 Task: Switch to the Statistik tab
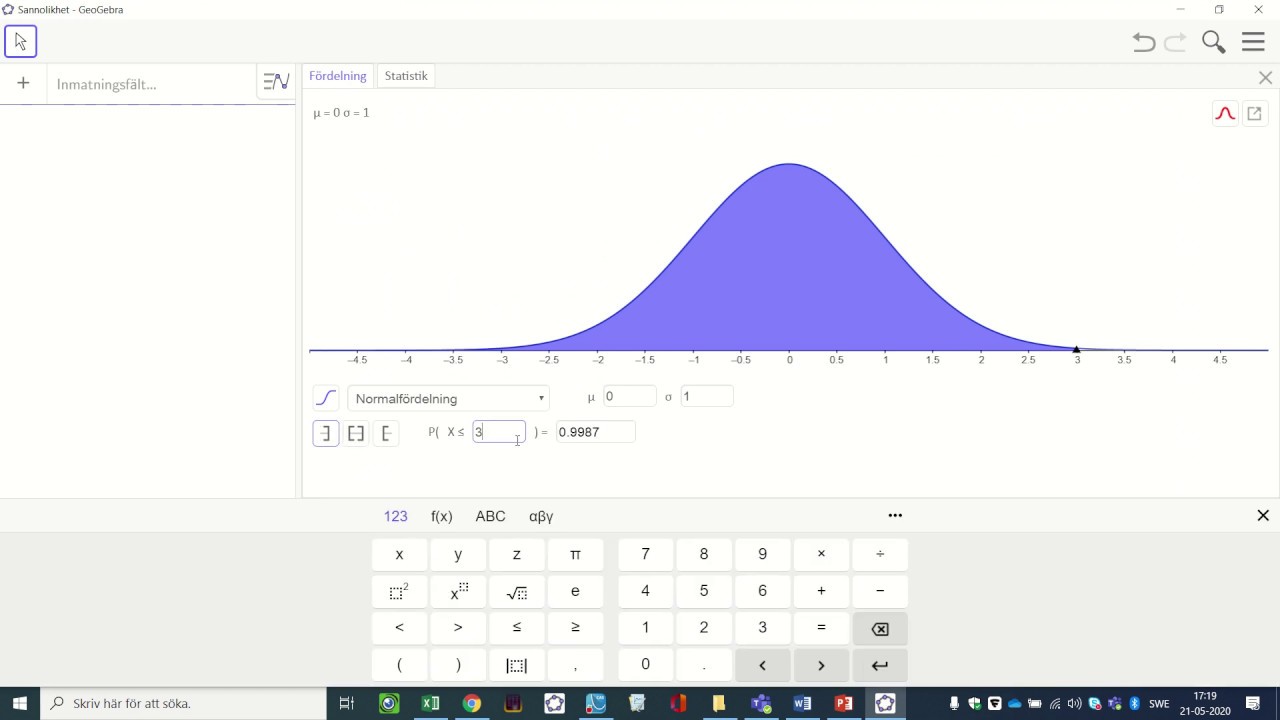pos(406,76)
